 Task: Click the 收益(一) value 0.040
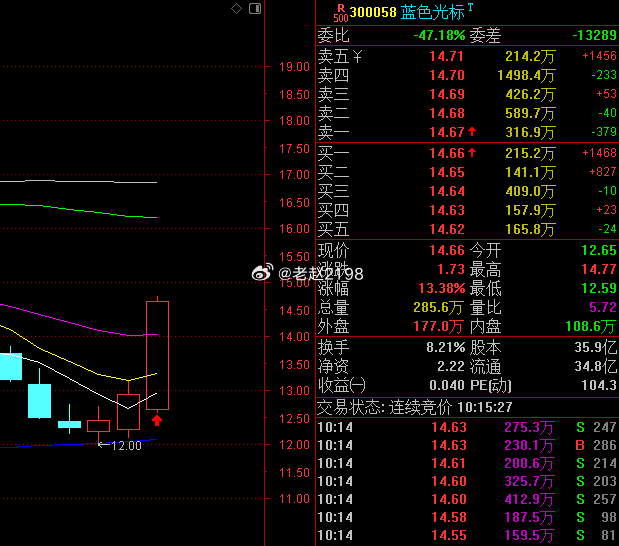(x=447, y=385)
